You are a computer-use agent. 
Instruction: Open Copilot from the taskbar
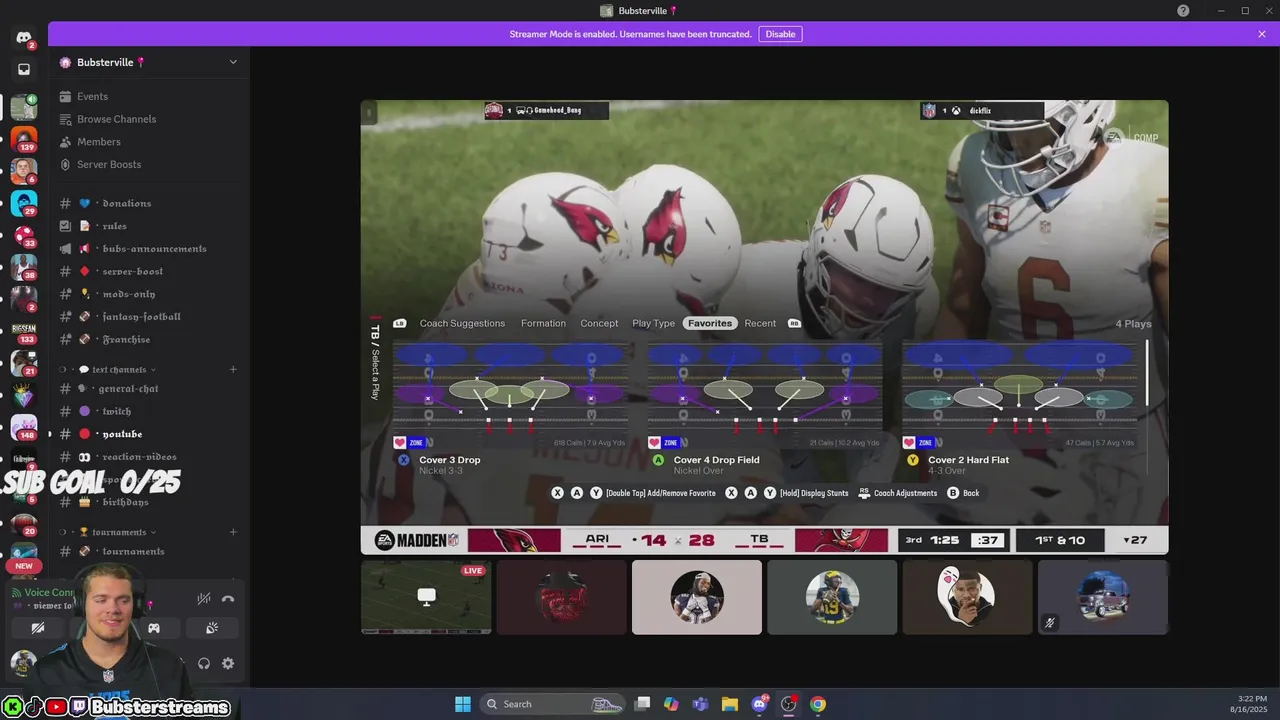(671, 704)
